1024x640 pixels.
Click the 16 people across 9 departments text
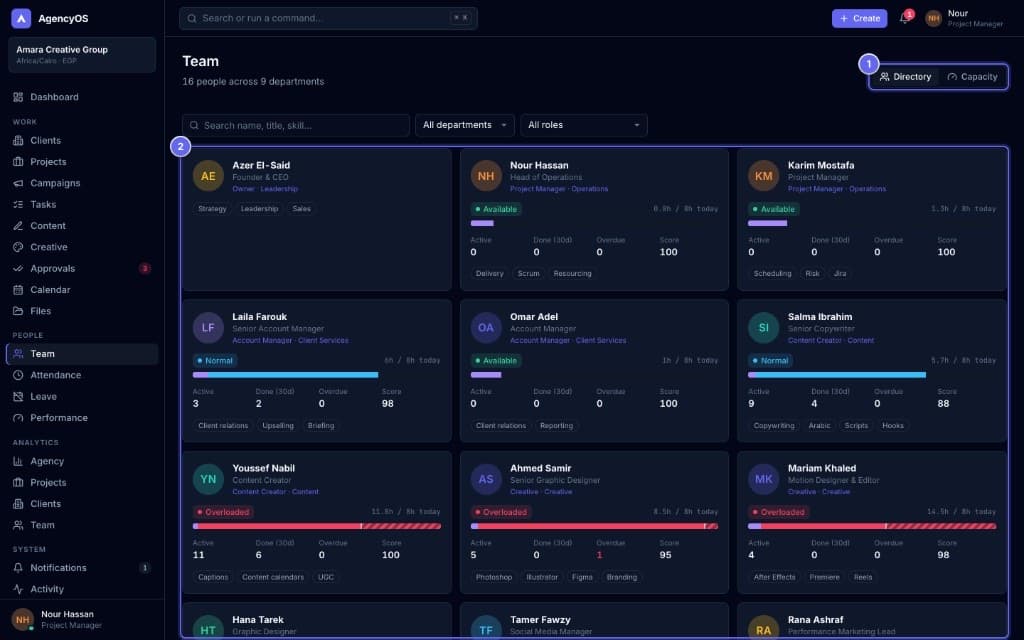click(x=253, y=82)
